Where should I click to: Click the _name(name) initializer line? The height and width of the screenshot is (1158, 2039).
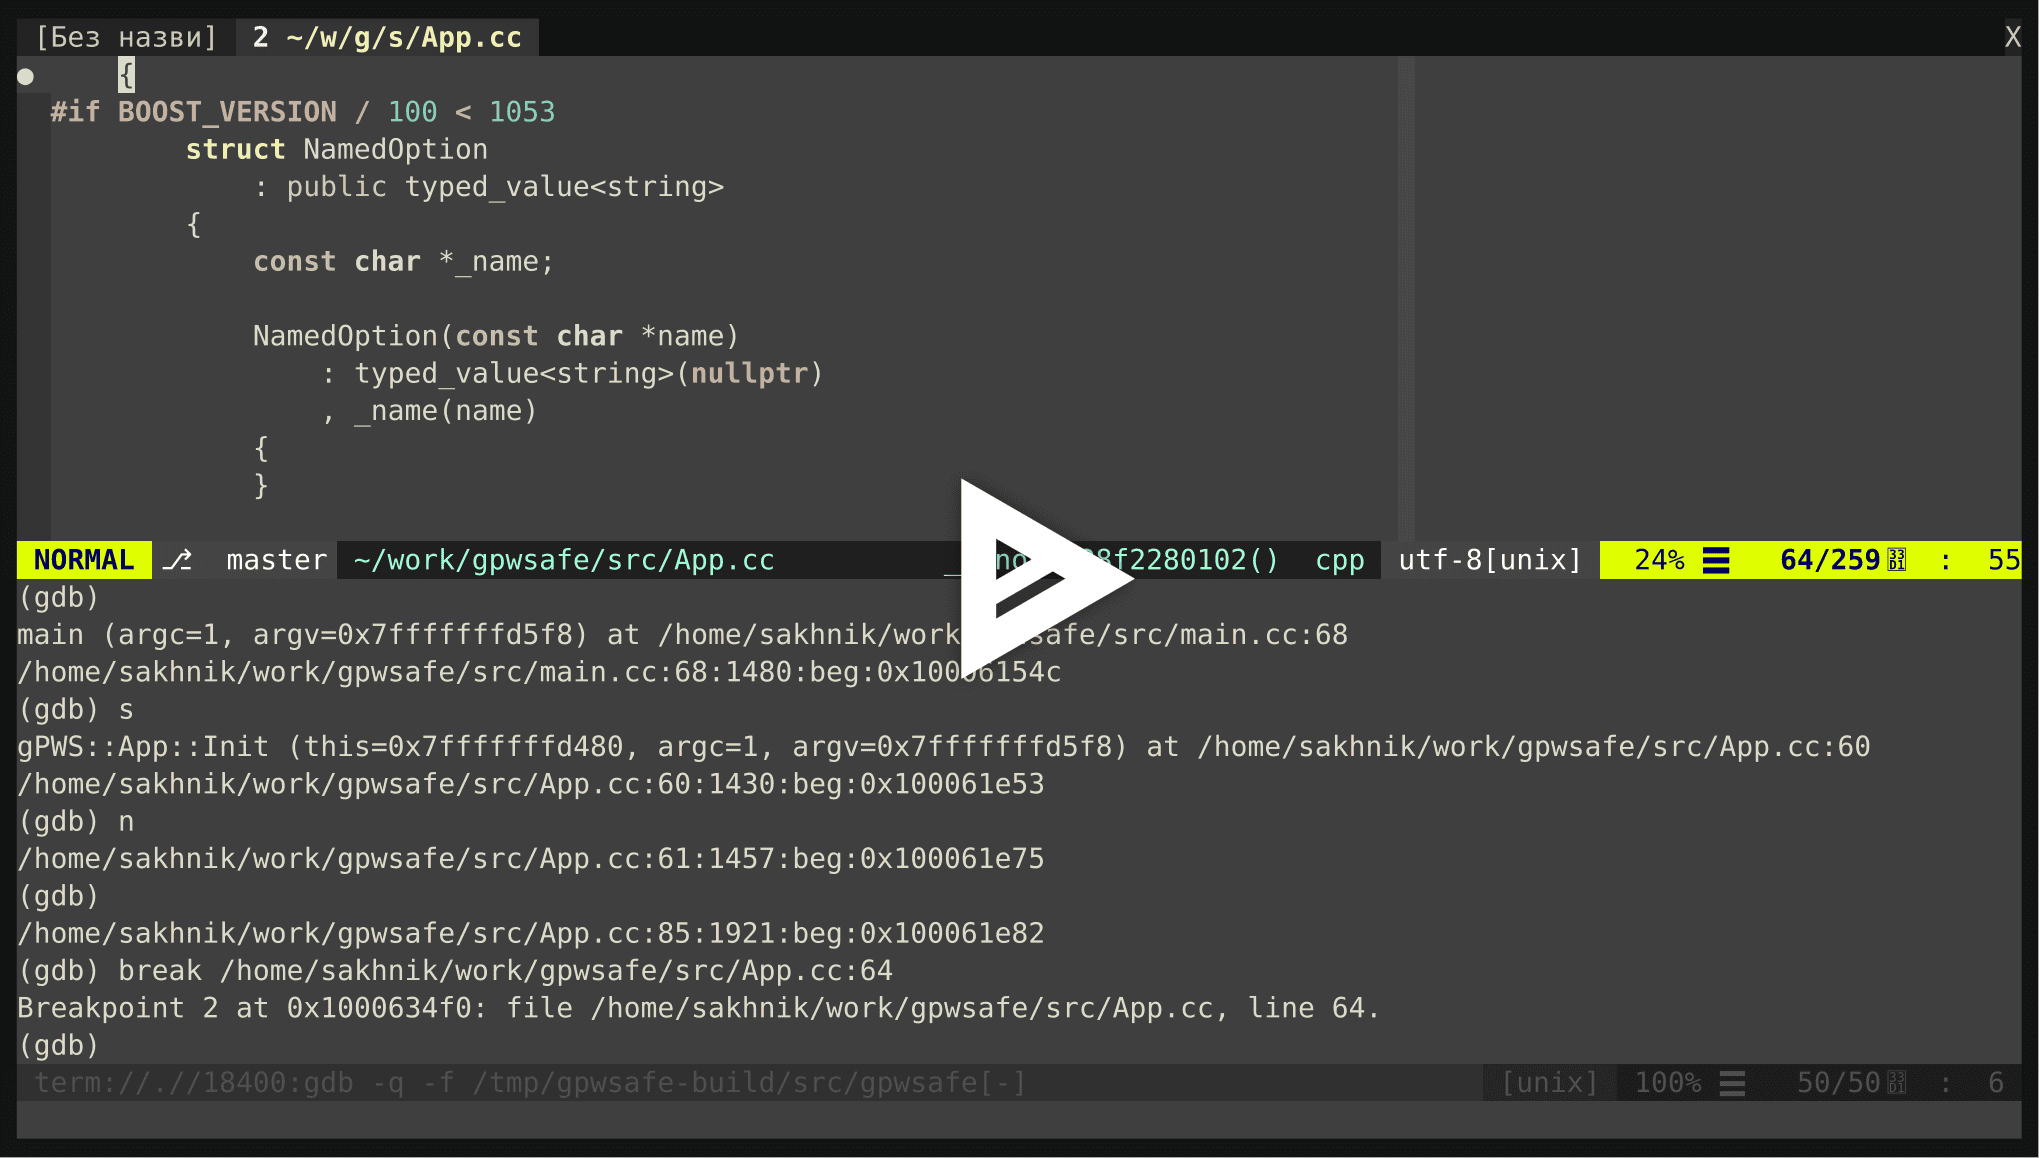point(429,411)
